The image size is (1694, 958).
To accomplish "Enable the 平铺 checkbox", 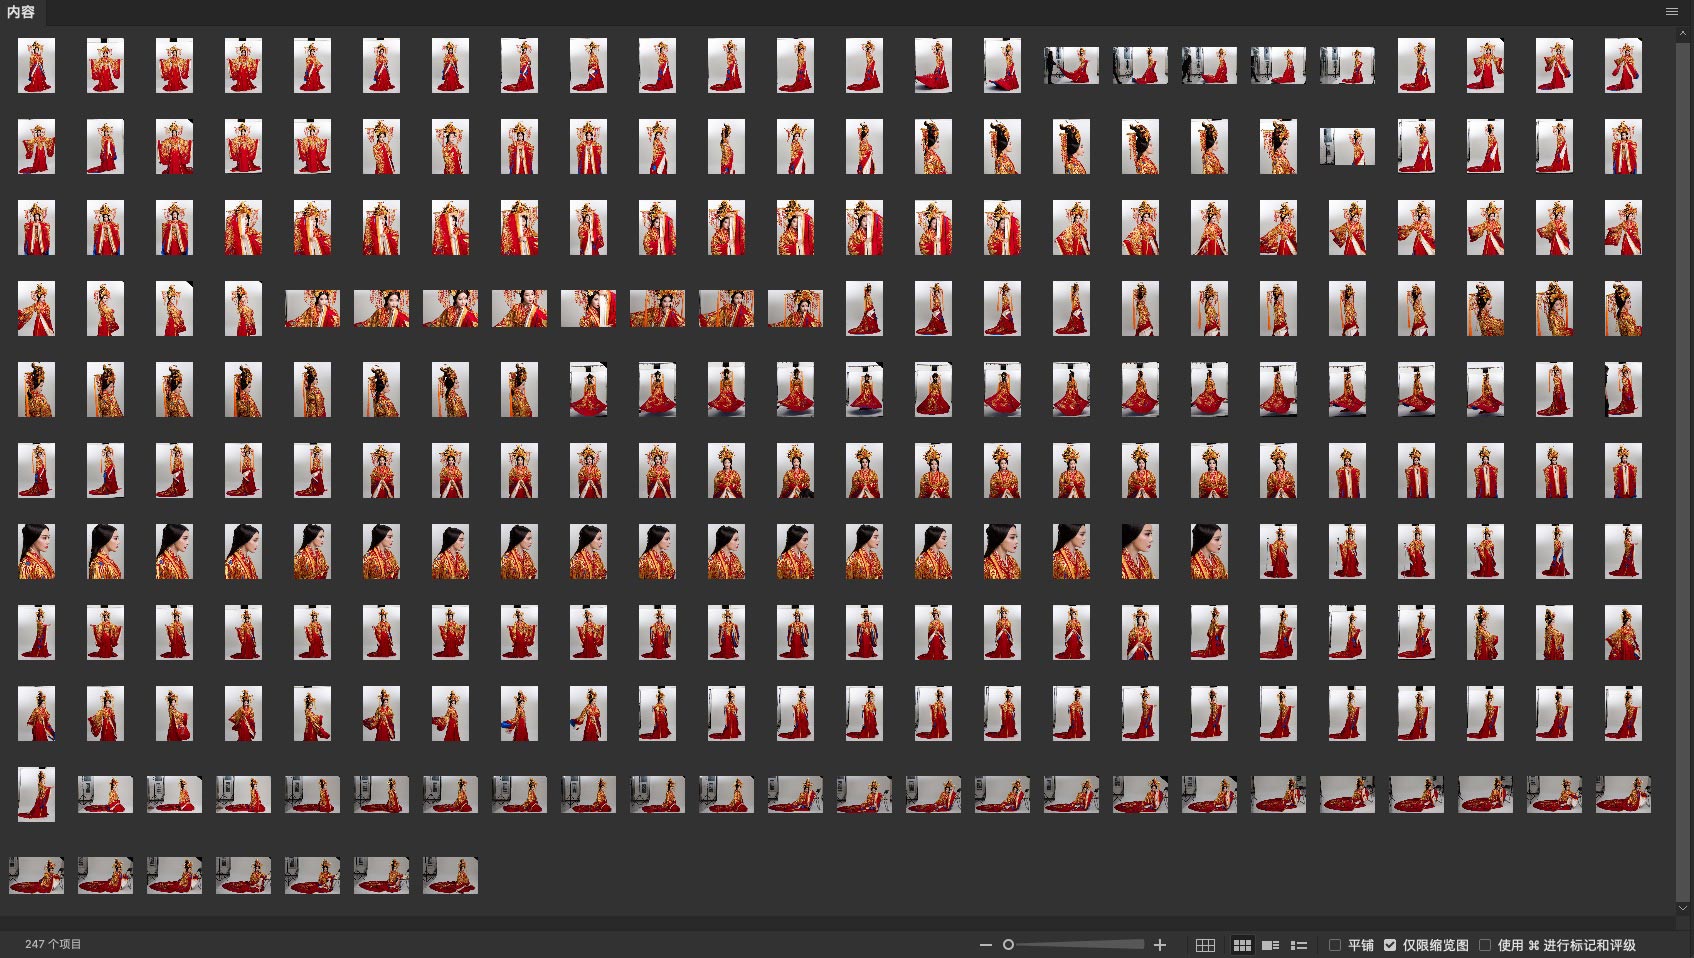I will click(x=1335, y=945).
